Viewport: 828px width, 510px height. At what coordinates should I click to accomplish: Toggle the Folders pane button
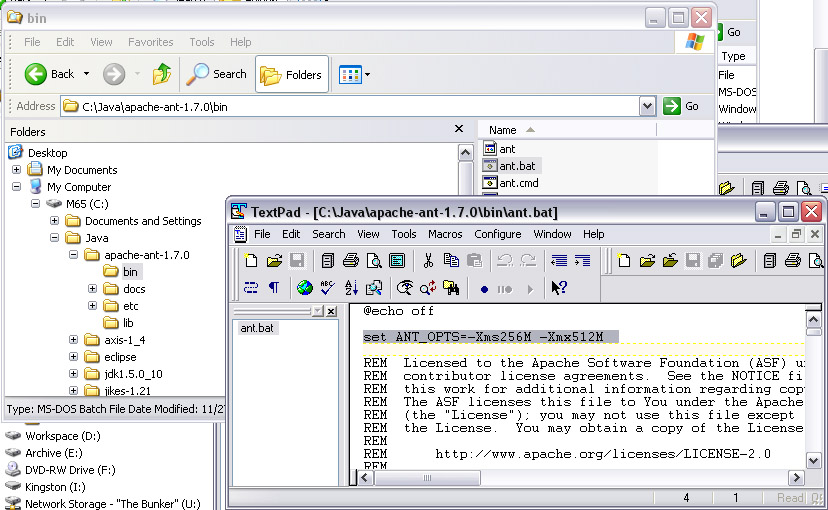[292, 74]
